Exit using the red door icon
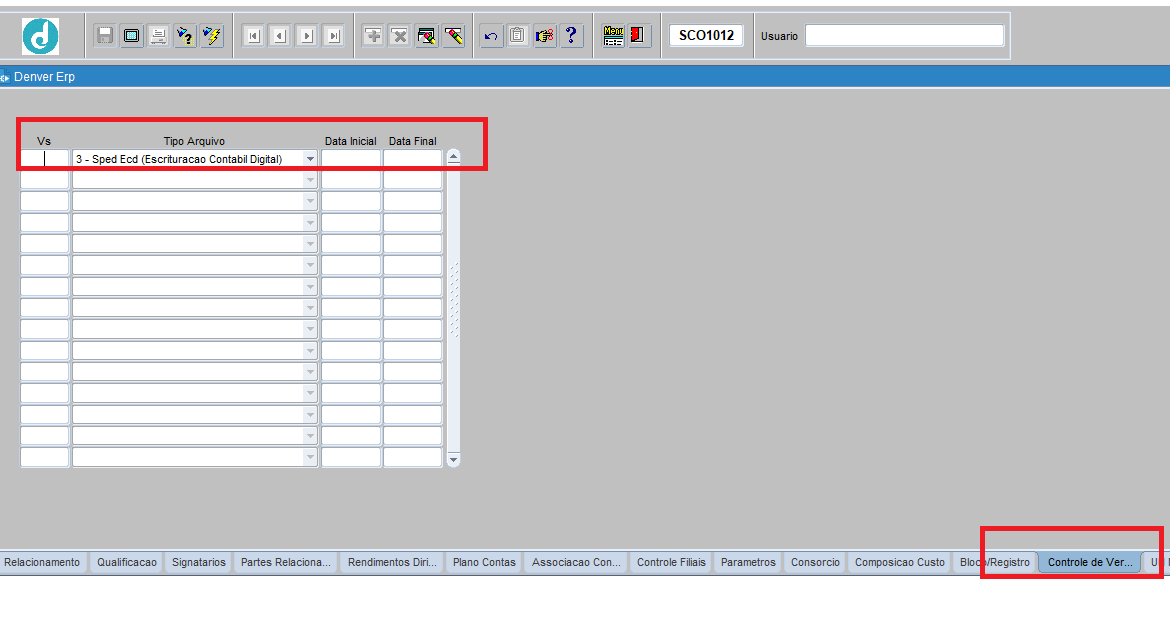Screen dimensions: 1170x623 [639, 36]
